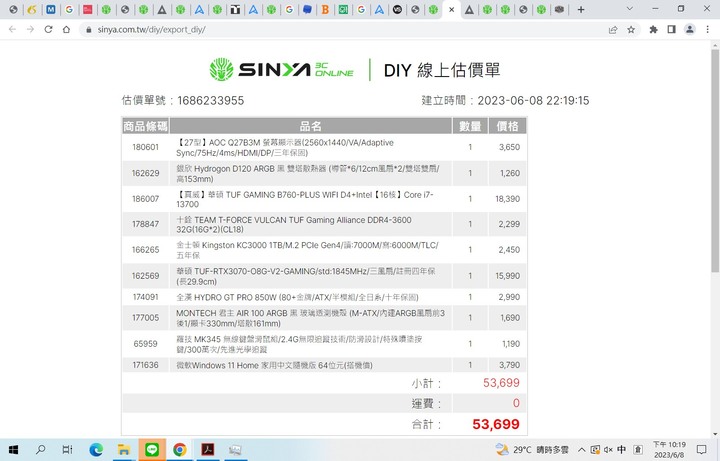Click the muted volume tray icon
The width and height of the screenshot is (720, 461).
pos(608,450)
